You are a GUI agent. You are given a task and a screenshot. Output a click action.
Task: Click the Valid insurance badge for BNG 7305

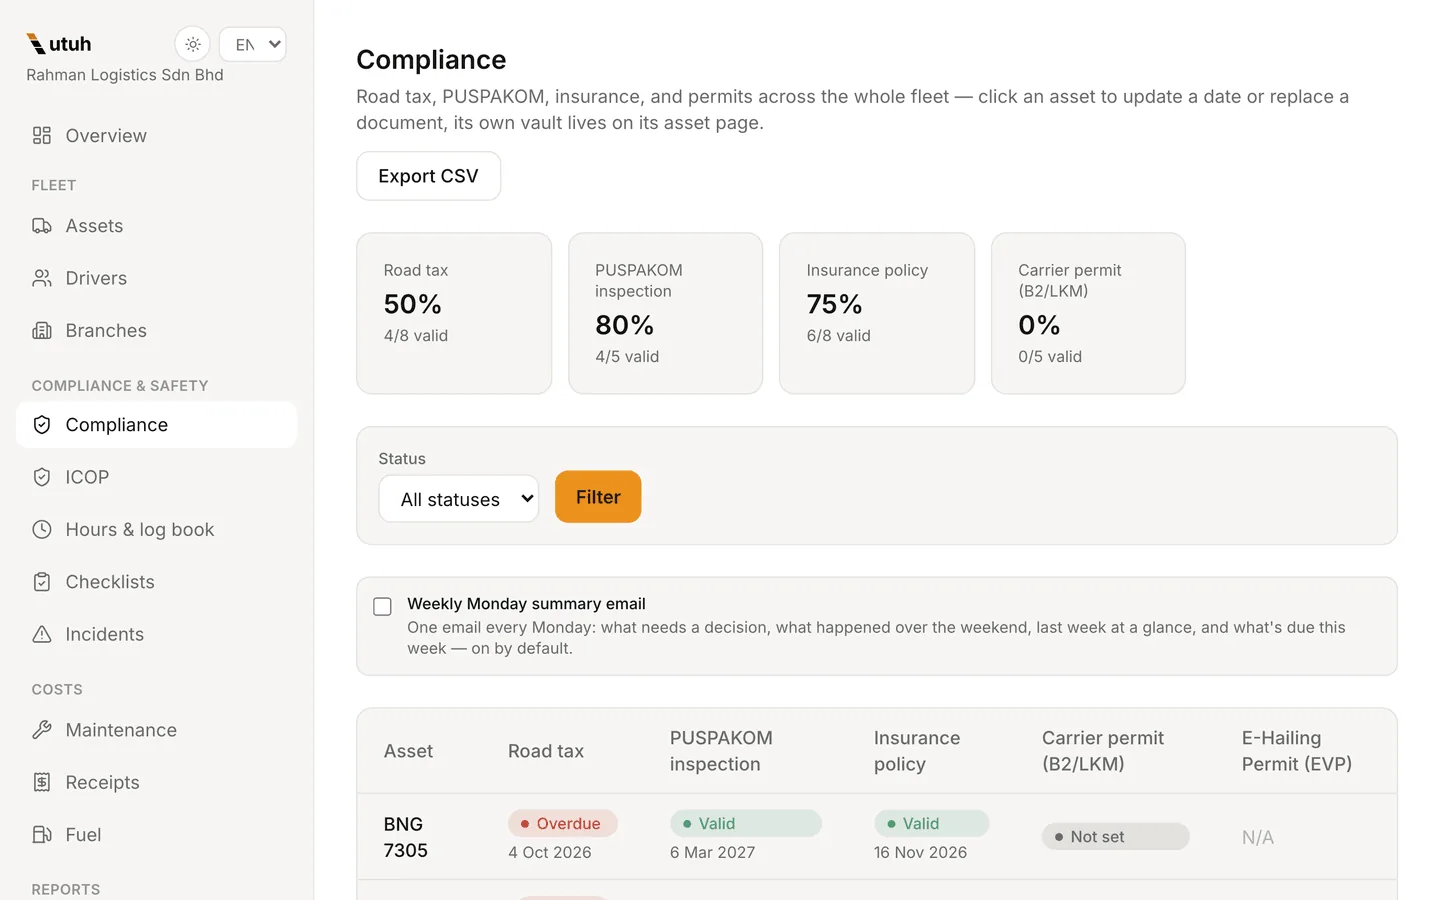tap(932, 823)
